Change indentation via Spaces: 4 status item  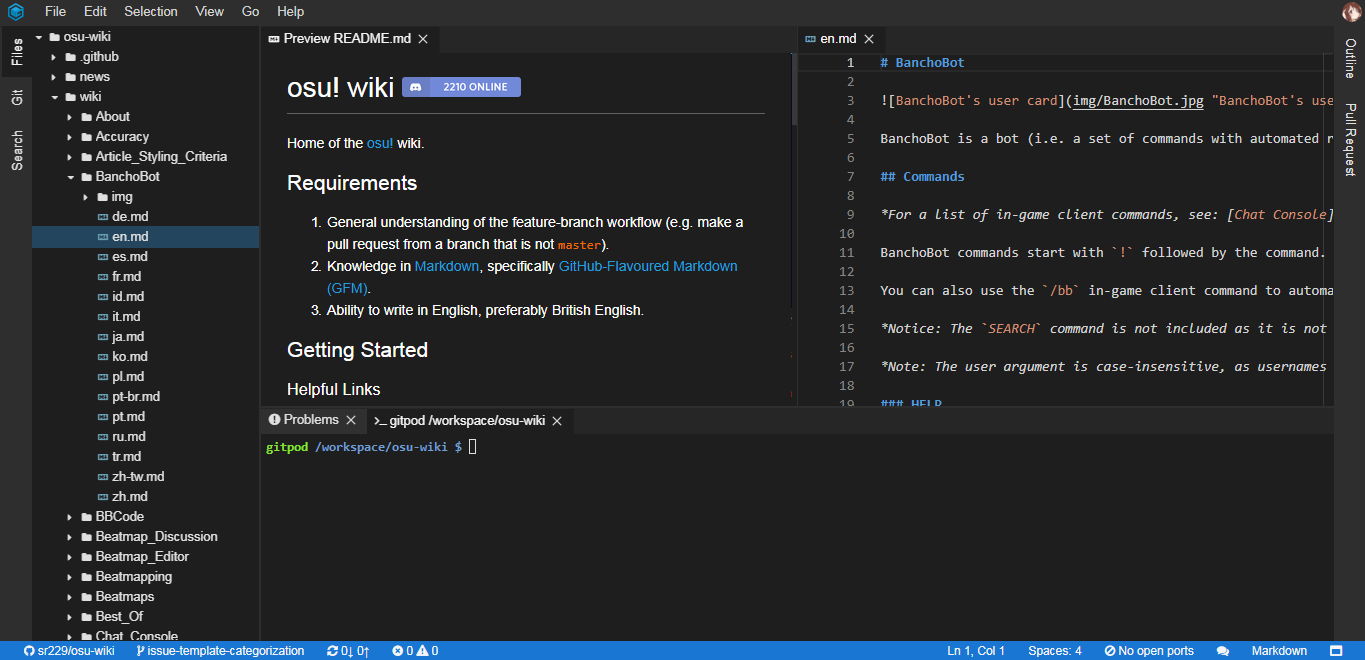1055,651
